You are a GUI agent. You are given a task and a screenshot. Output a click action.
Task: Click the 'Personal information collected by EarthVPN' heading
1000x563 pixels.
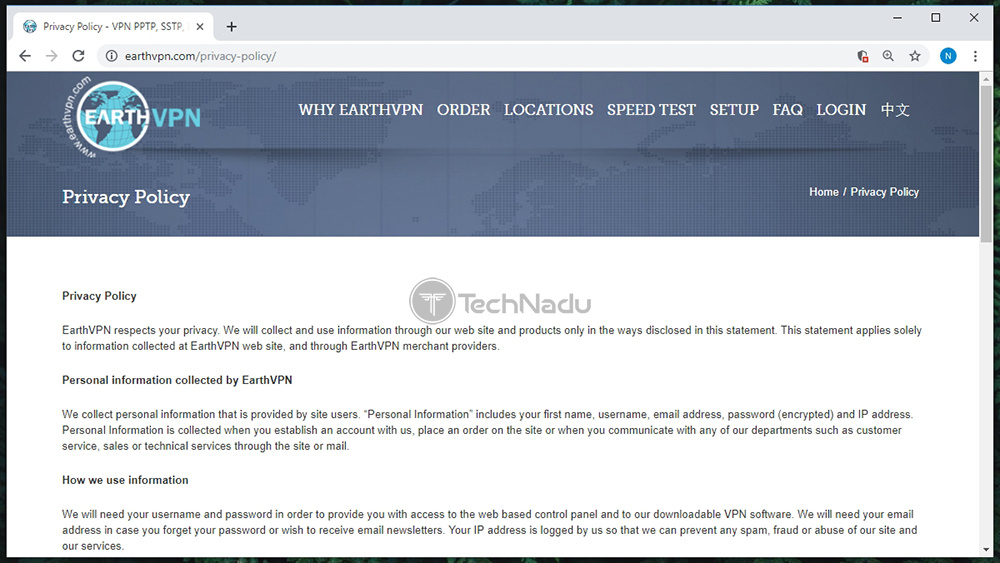pyautogui.click(x=177, y=380)
